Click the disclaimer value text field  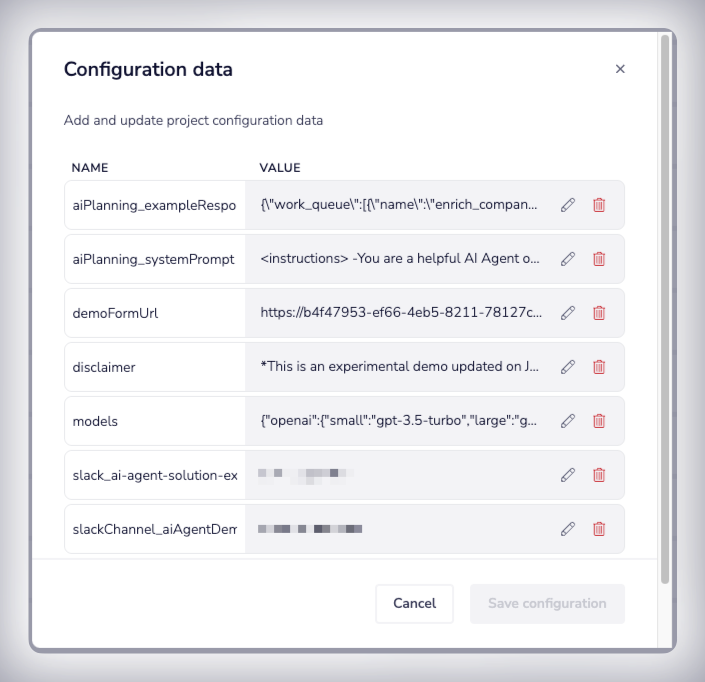[x=400, y=367]
